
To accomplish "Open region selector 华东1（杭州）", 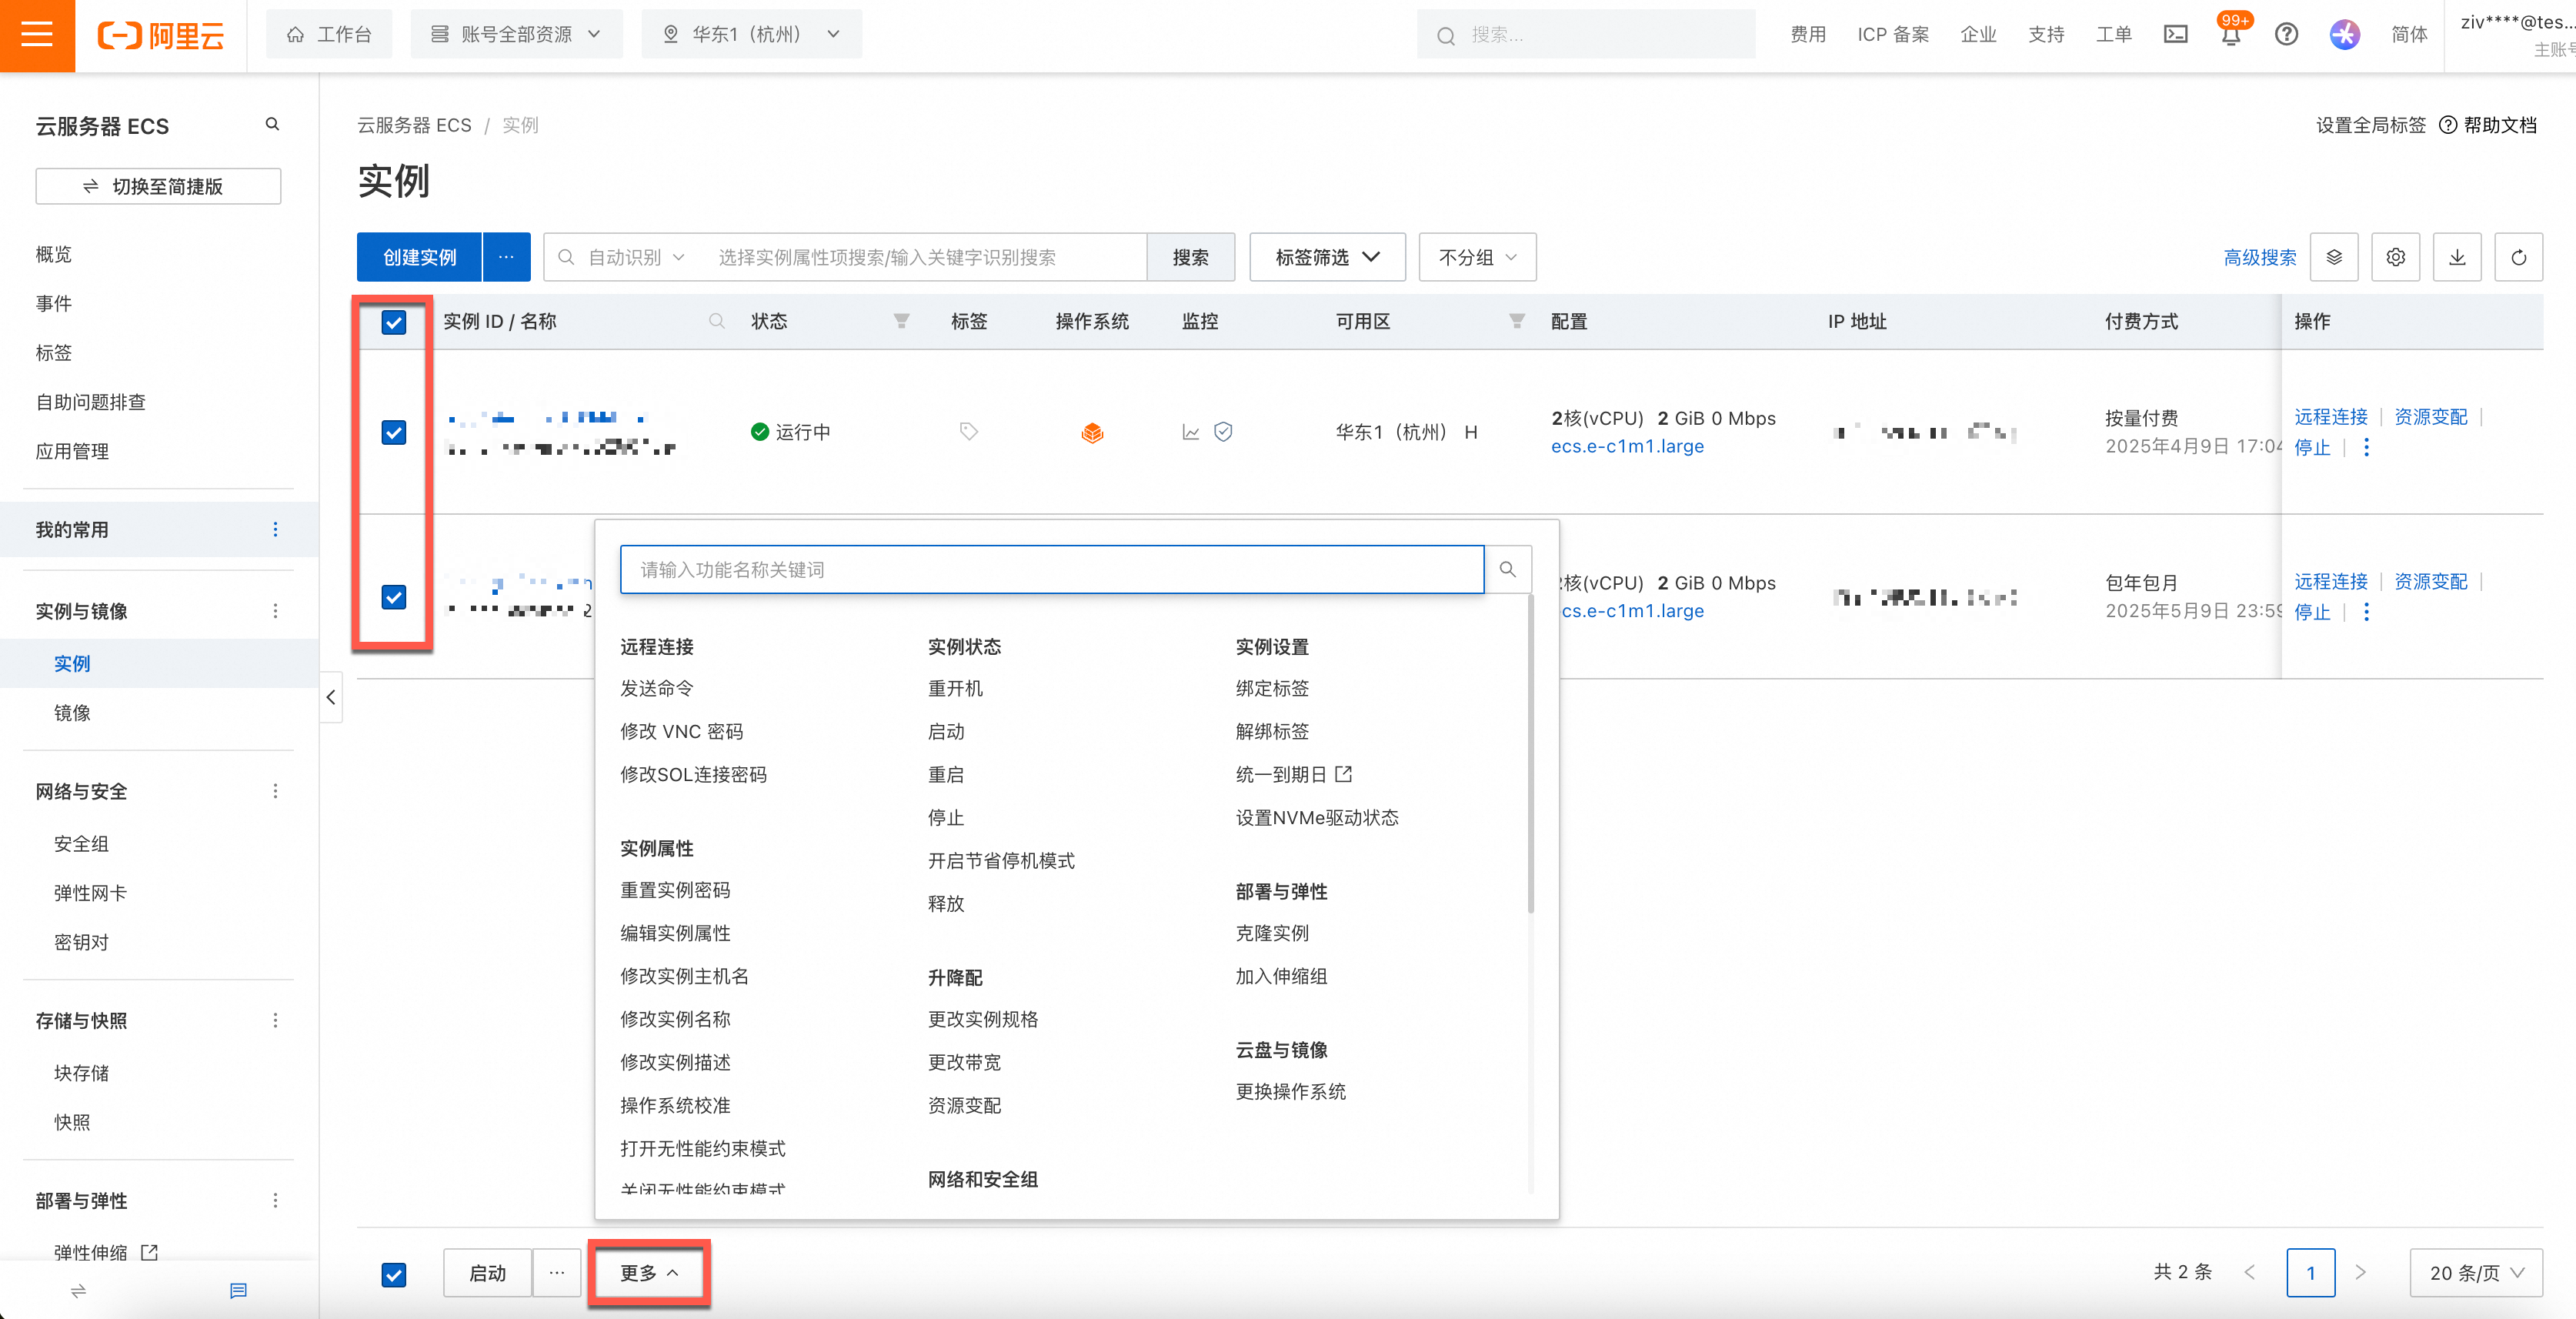I will (x=751, y=35).
